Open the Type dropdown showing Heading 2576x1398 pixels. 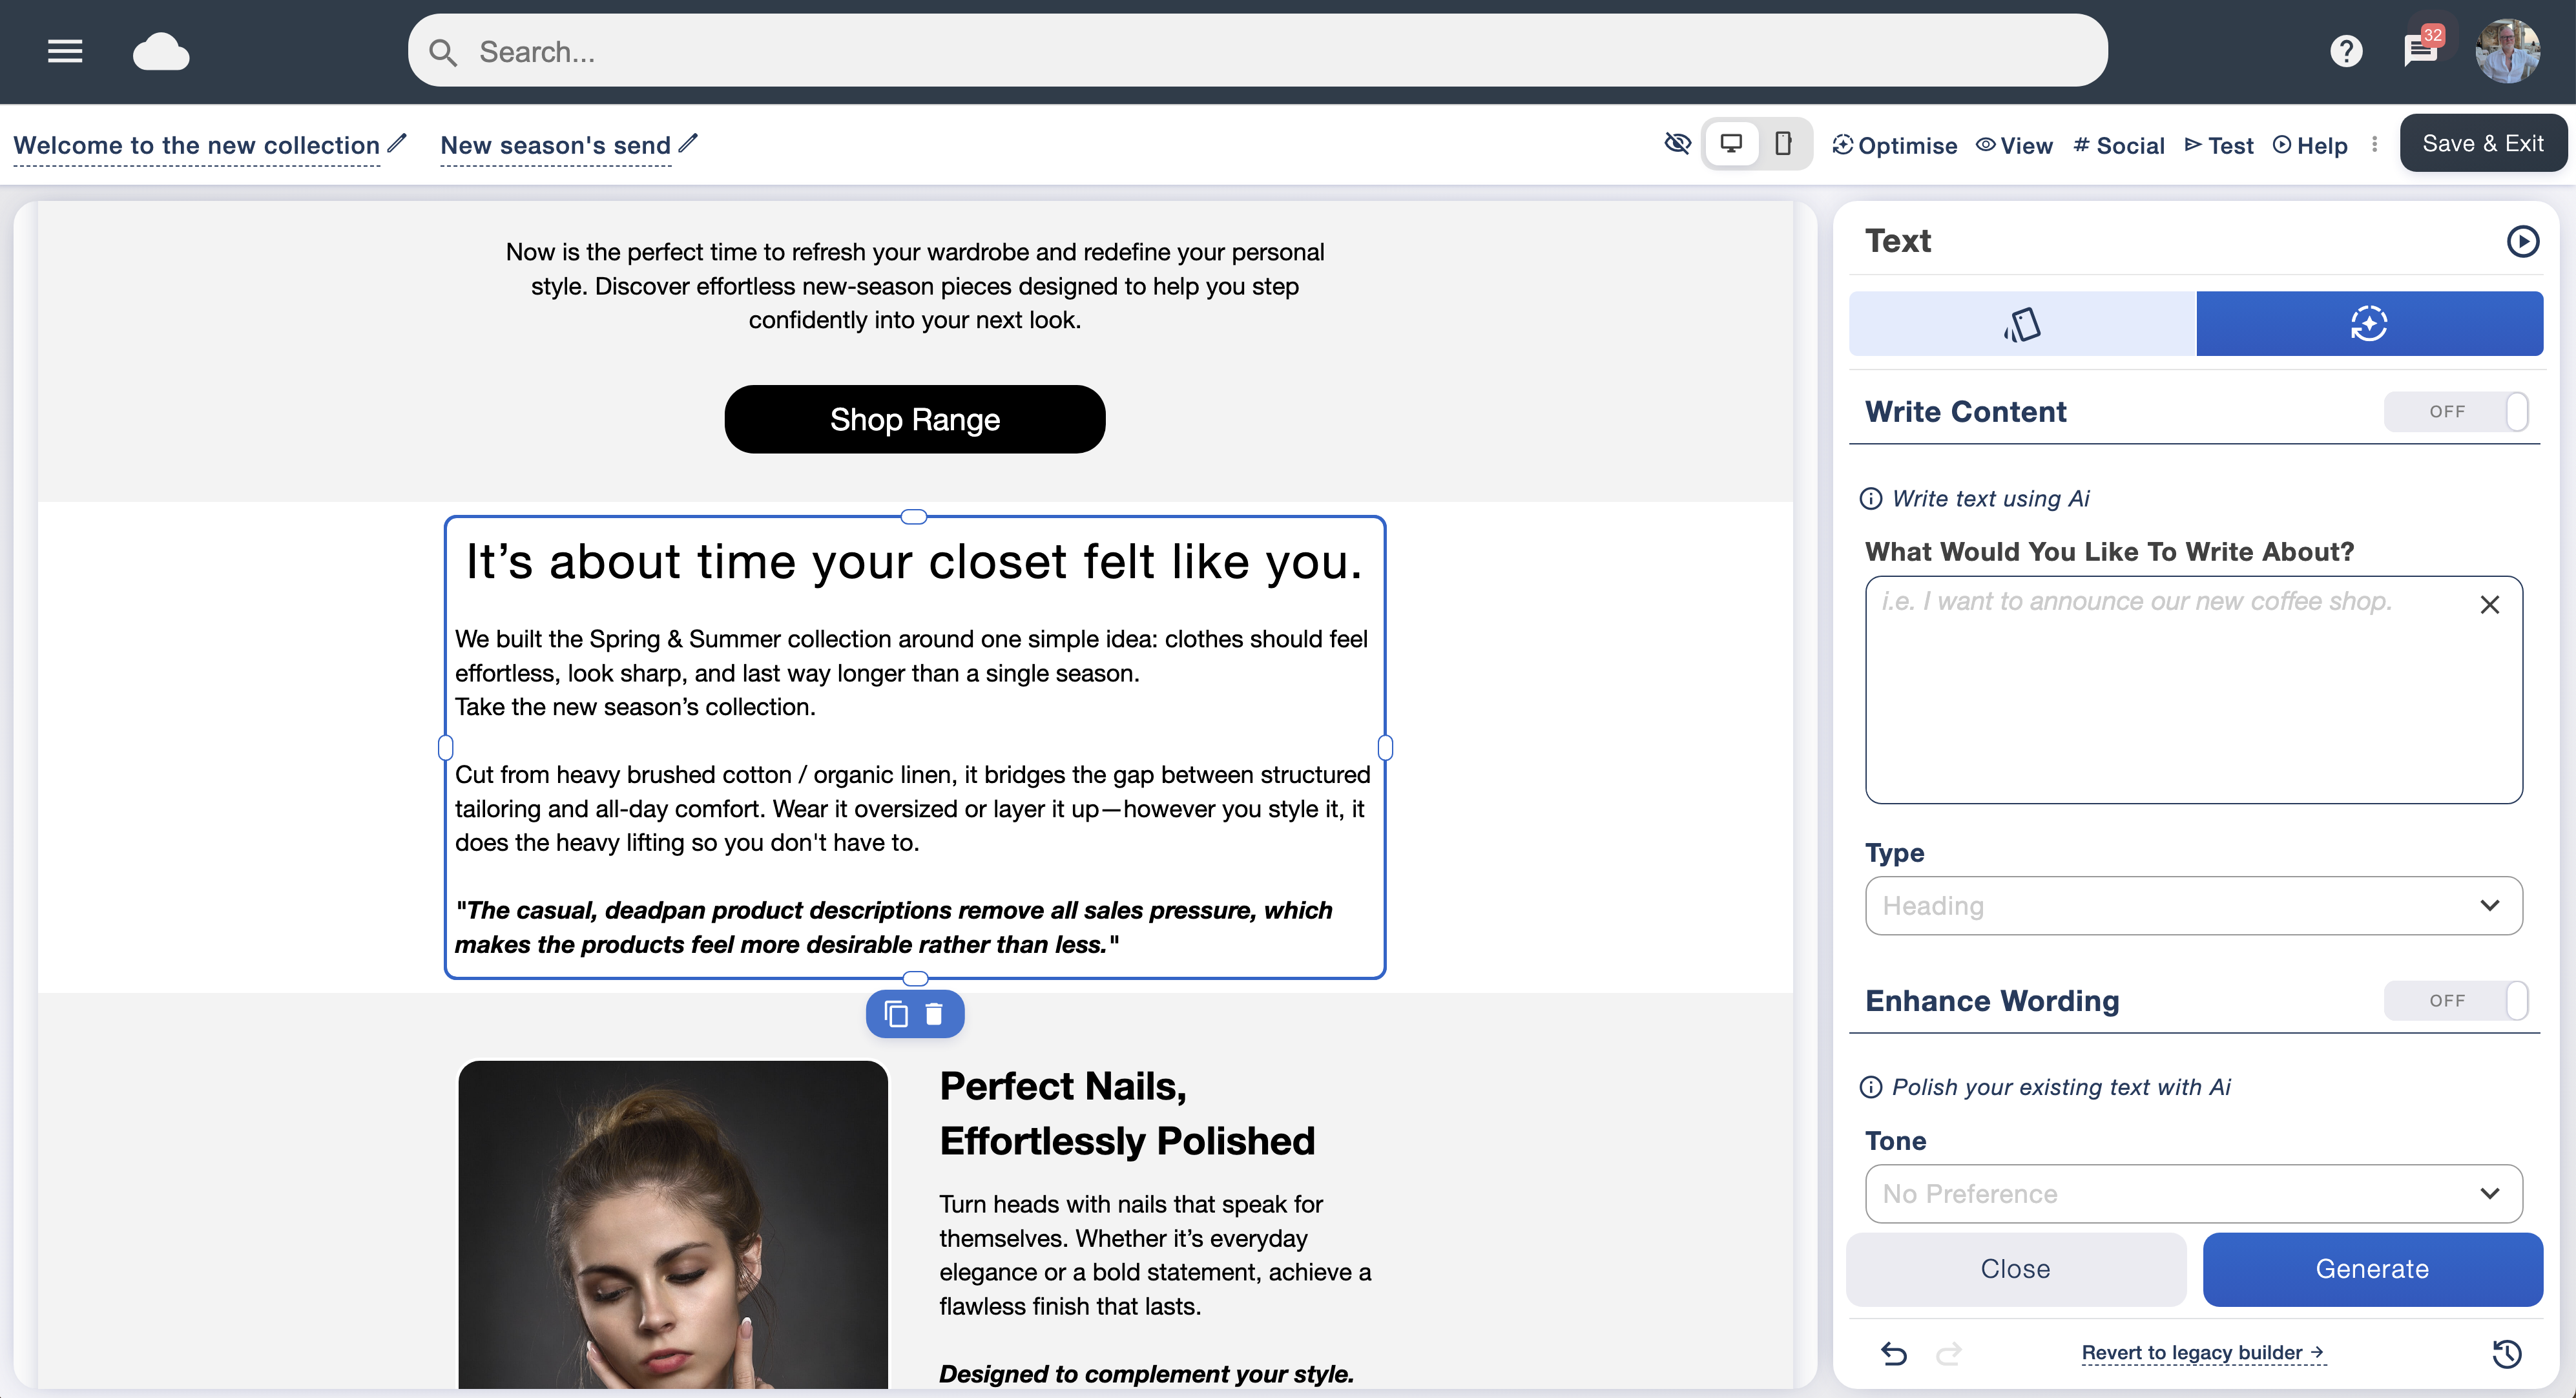click(x=2193, y=906)
